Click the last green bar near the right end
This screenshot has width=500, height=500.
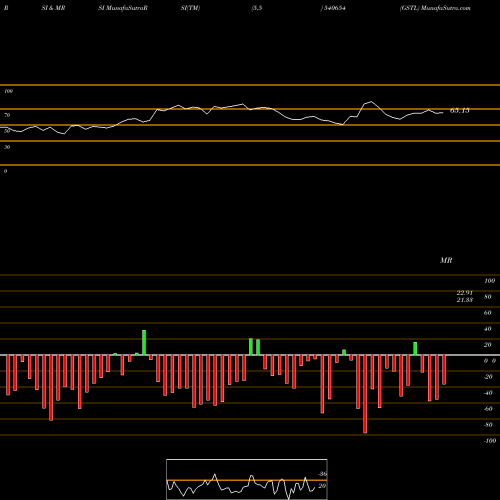tap(415, 349)
